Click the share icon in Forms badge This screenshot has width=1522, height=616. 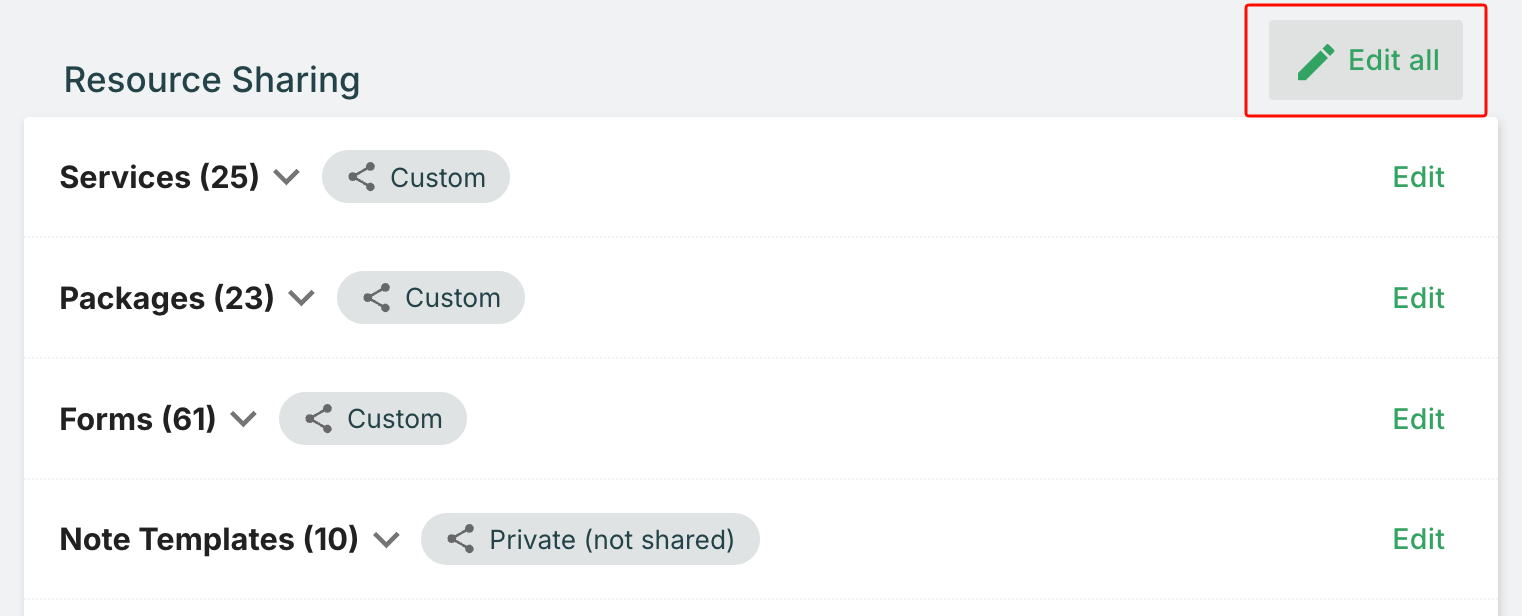click(x=318, y=419)
